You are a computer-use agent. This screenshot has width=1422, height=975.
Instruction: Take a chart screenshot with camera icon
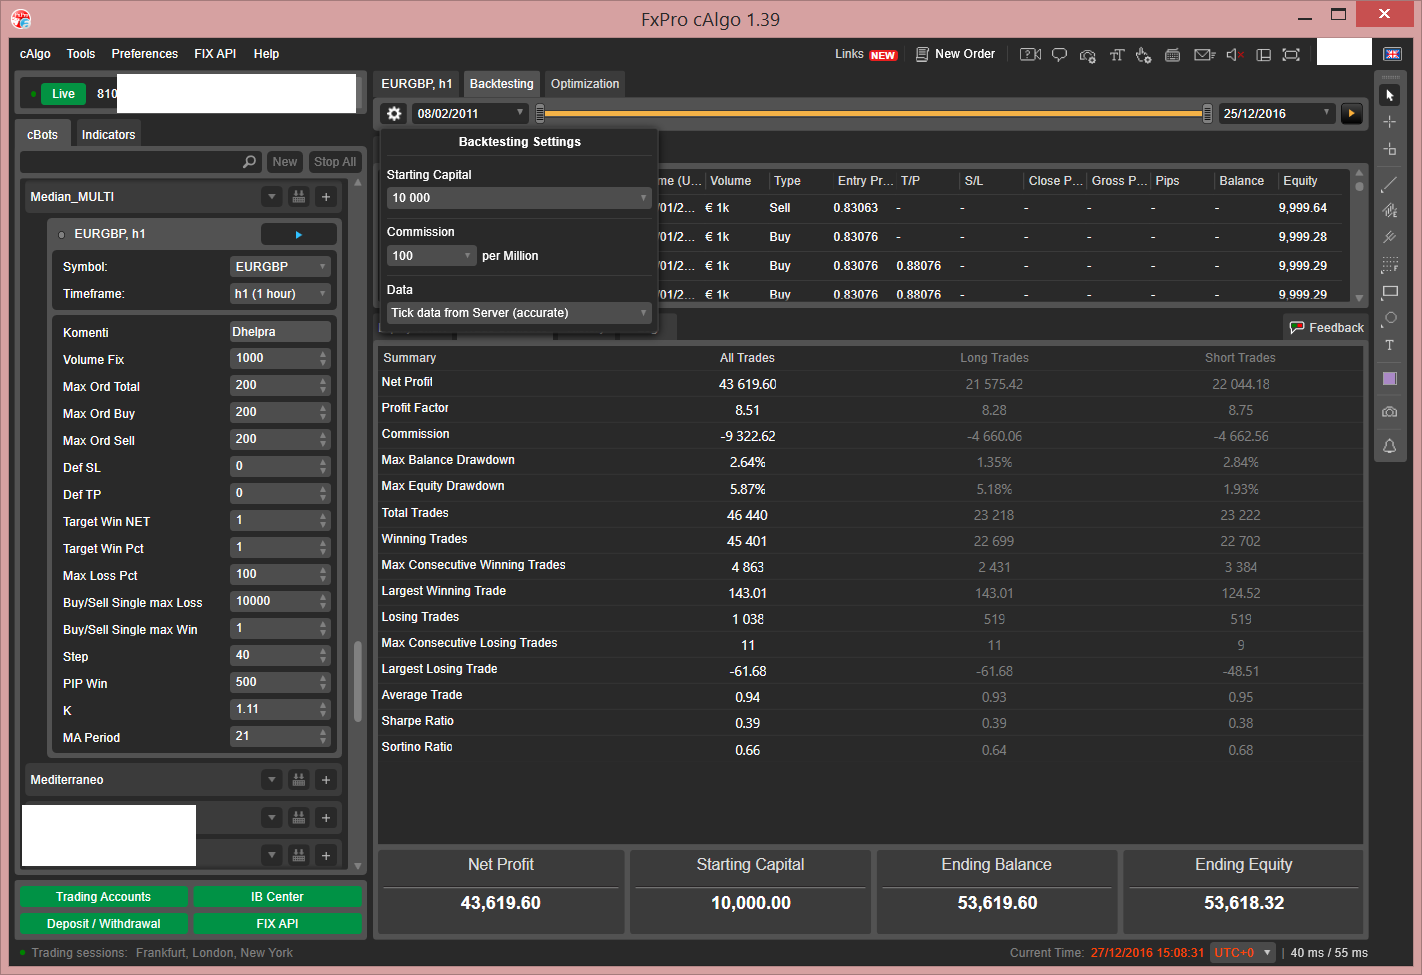1390,412
